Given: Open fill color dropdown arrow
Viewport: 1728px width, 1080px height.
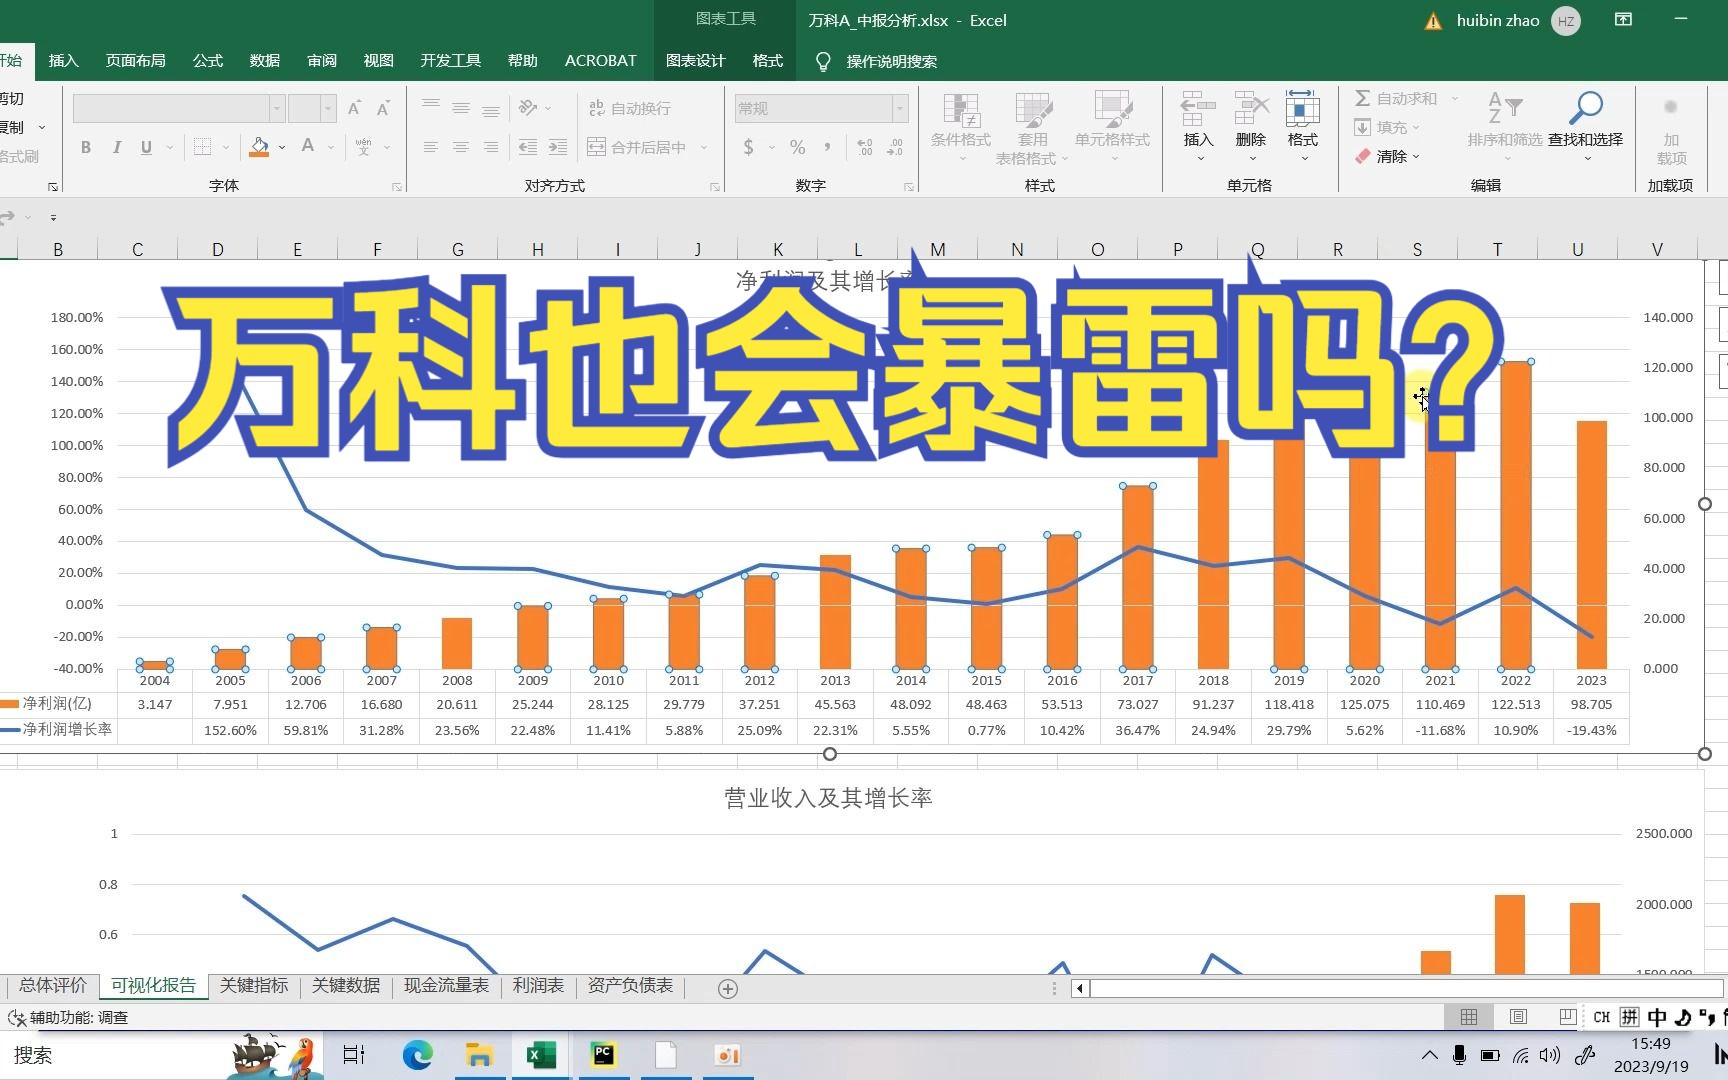Looking at the screenshot, I should click(282, 148).
